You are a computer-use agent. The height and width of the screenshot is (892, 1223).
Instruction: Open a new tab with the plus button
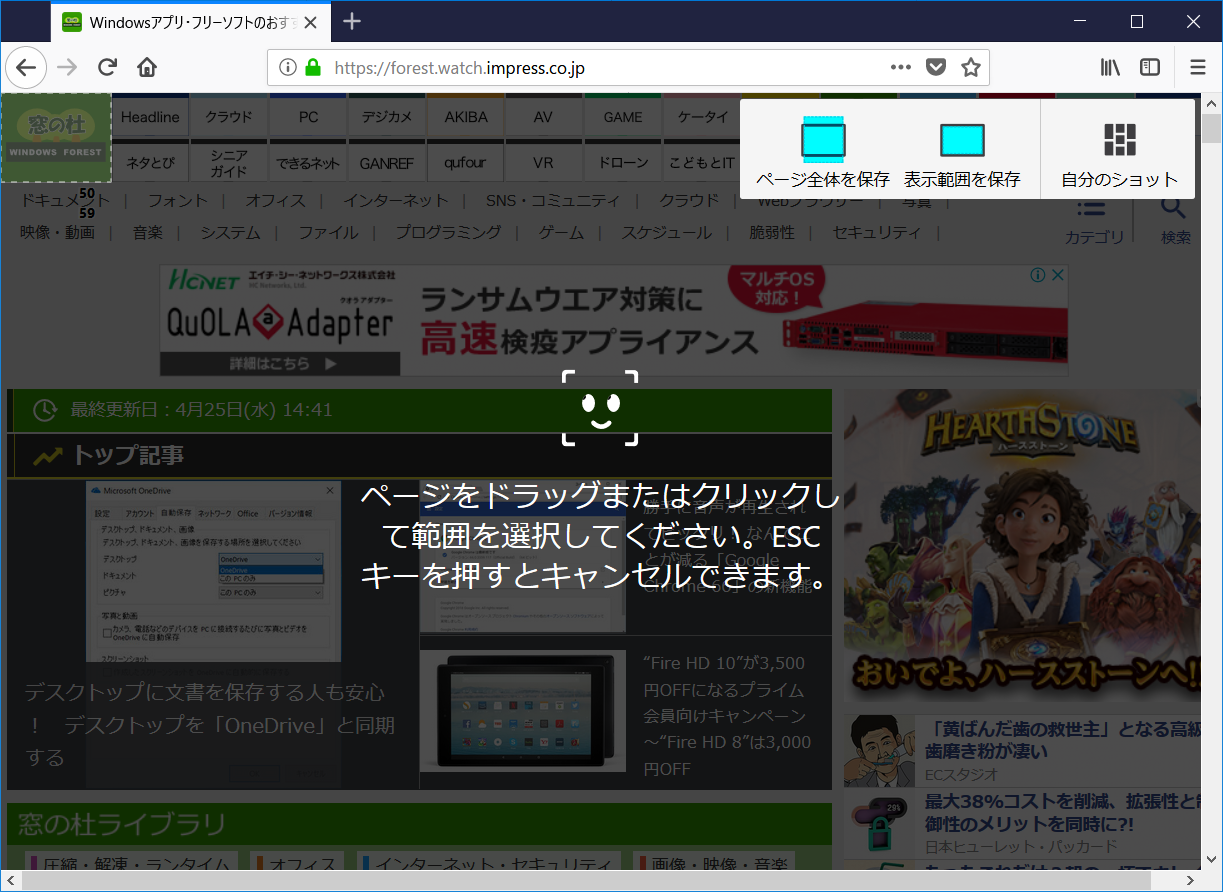(350, 22)
